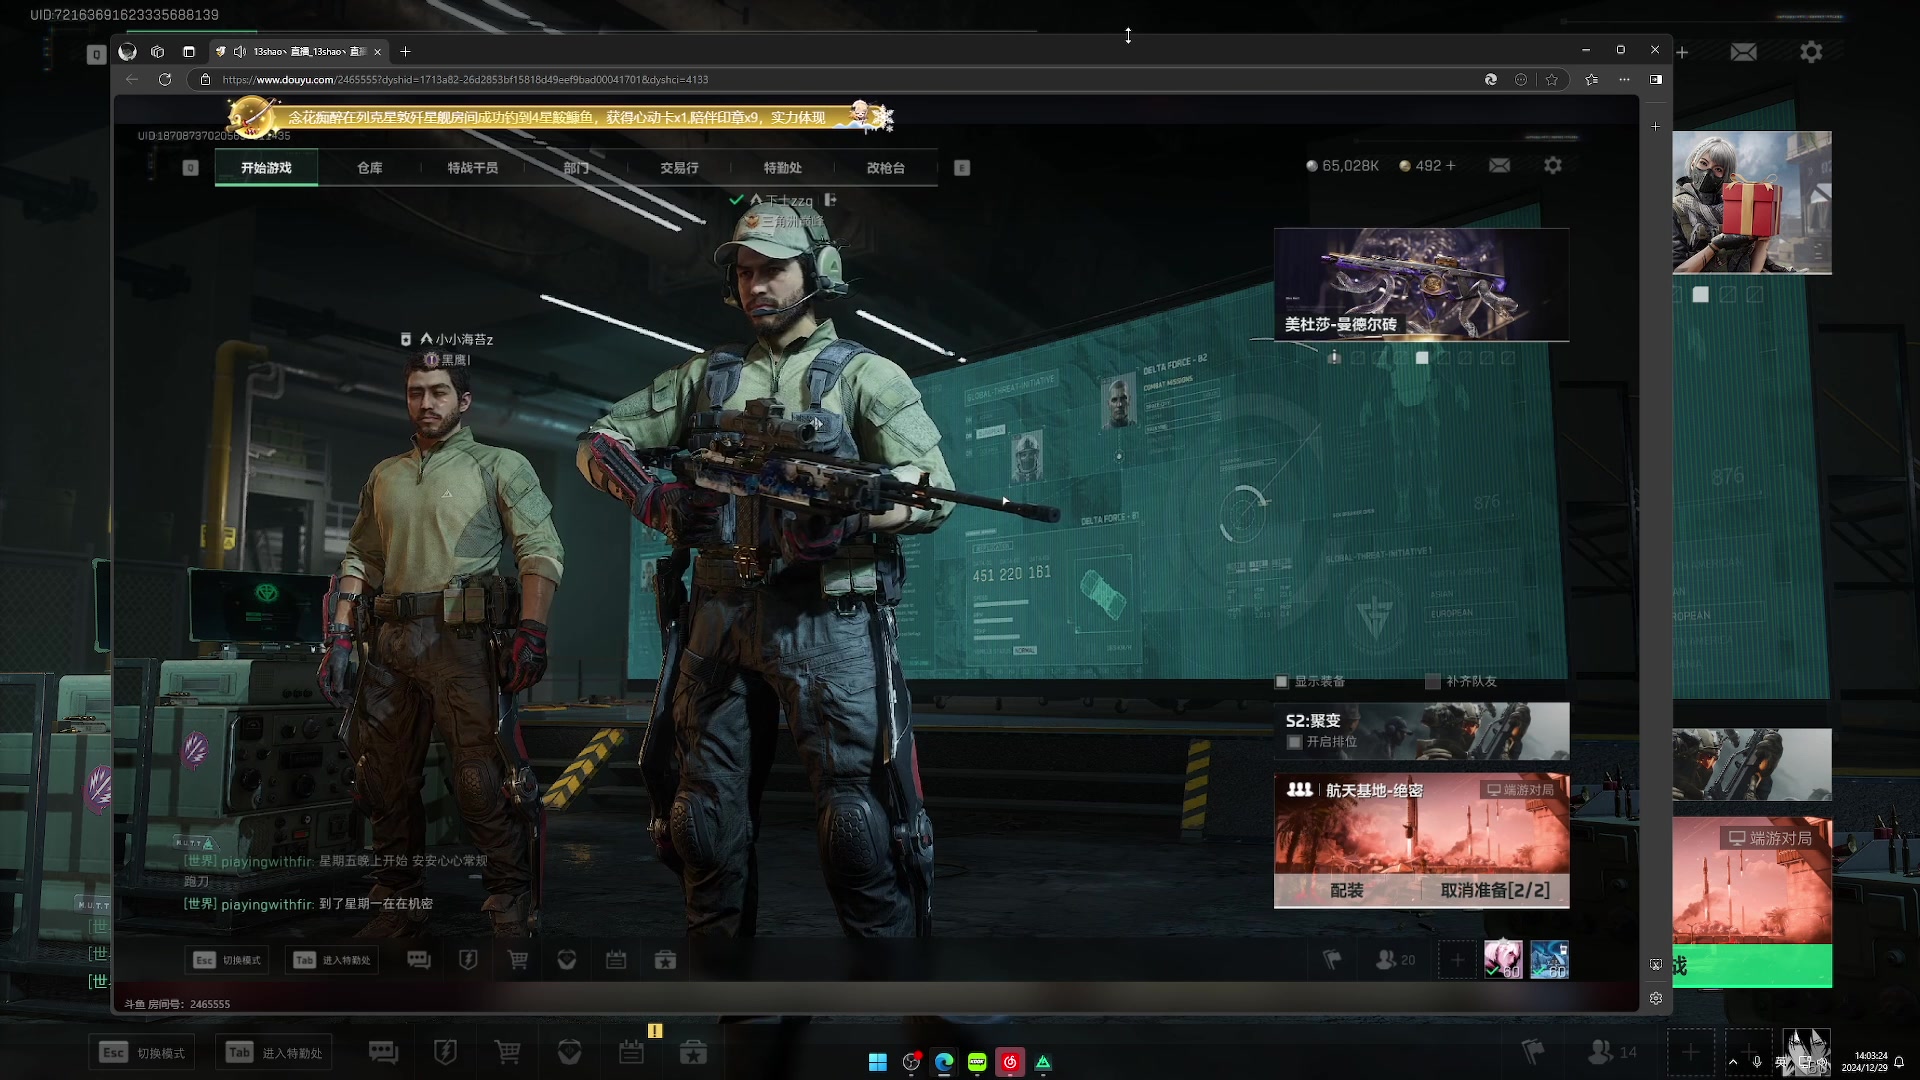
Task: Click 端游对局 label on the map card
Action: click(1519, 790)
